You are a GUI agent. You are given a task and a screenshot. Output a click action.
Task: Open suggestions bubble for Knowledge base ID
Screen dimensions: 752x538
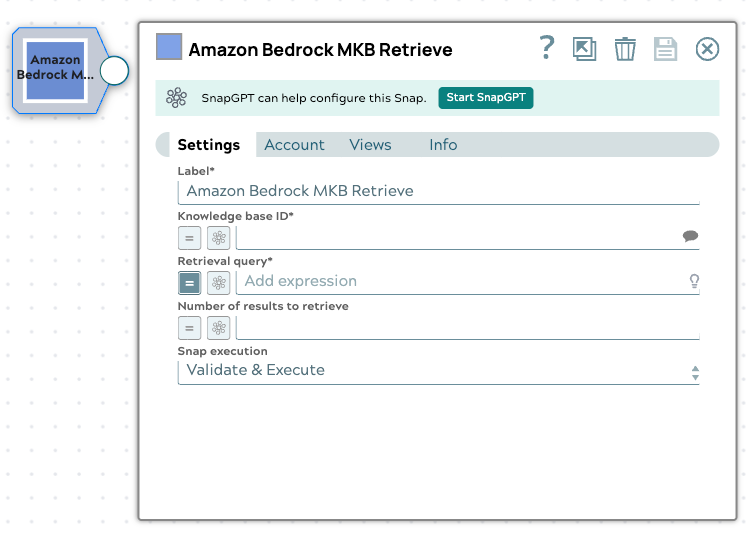pos(690,236)
